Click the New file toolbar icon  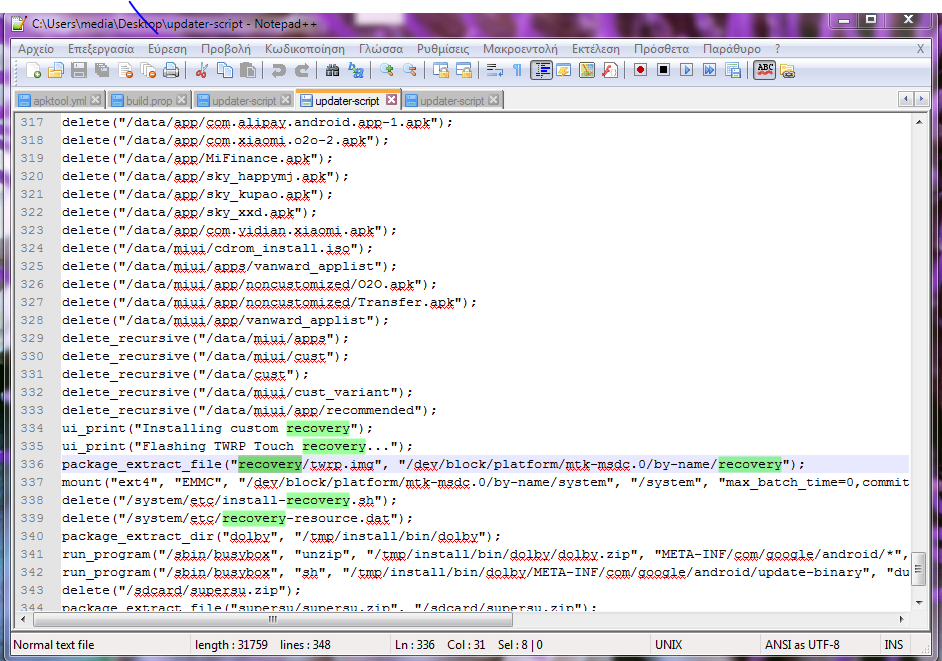point(34,70)
